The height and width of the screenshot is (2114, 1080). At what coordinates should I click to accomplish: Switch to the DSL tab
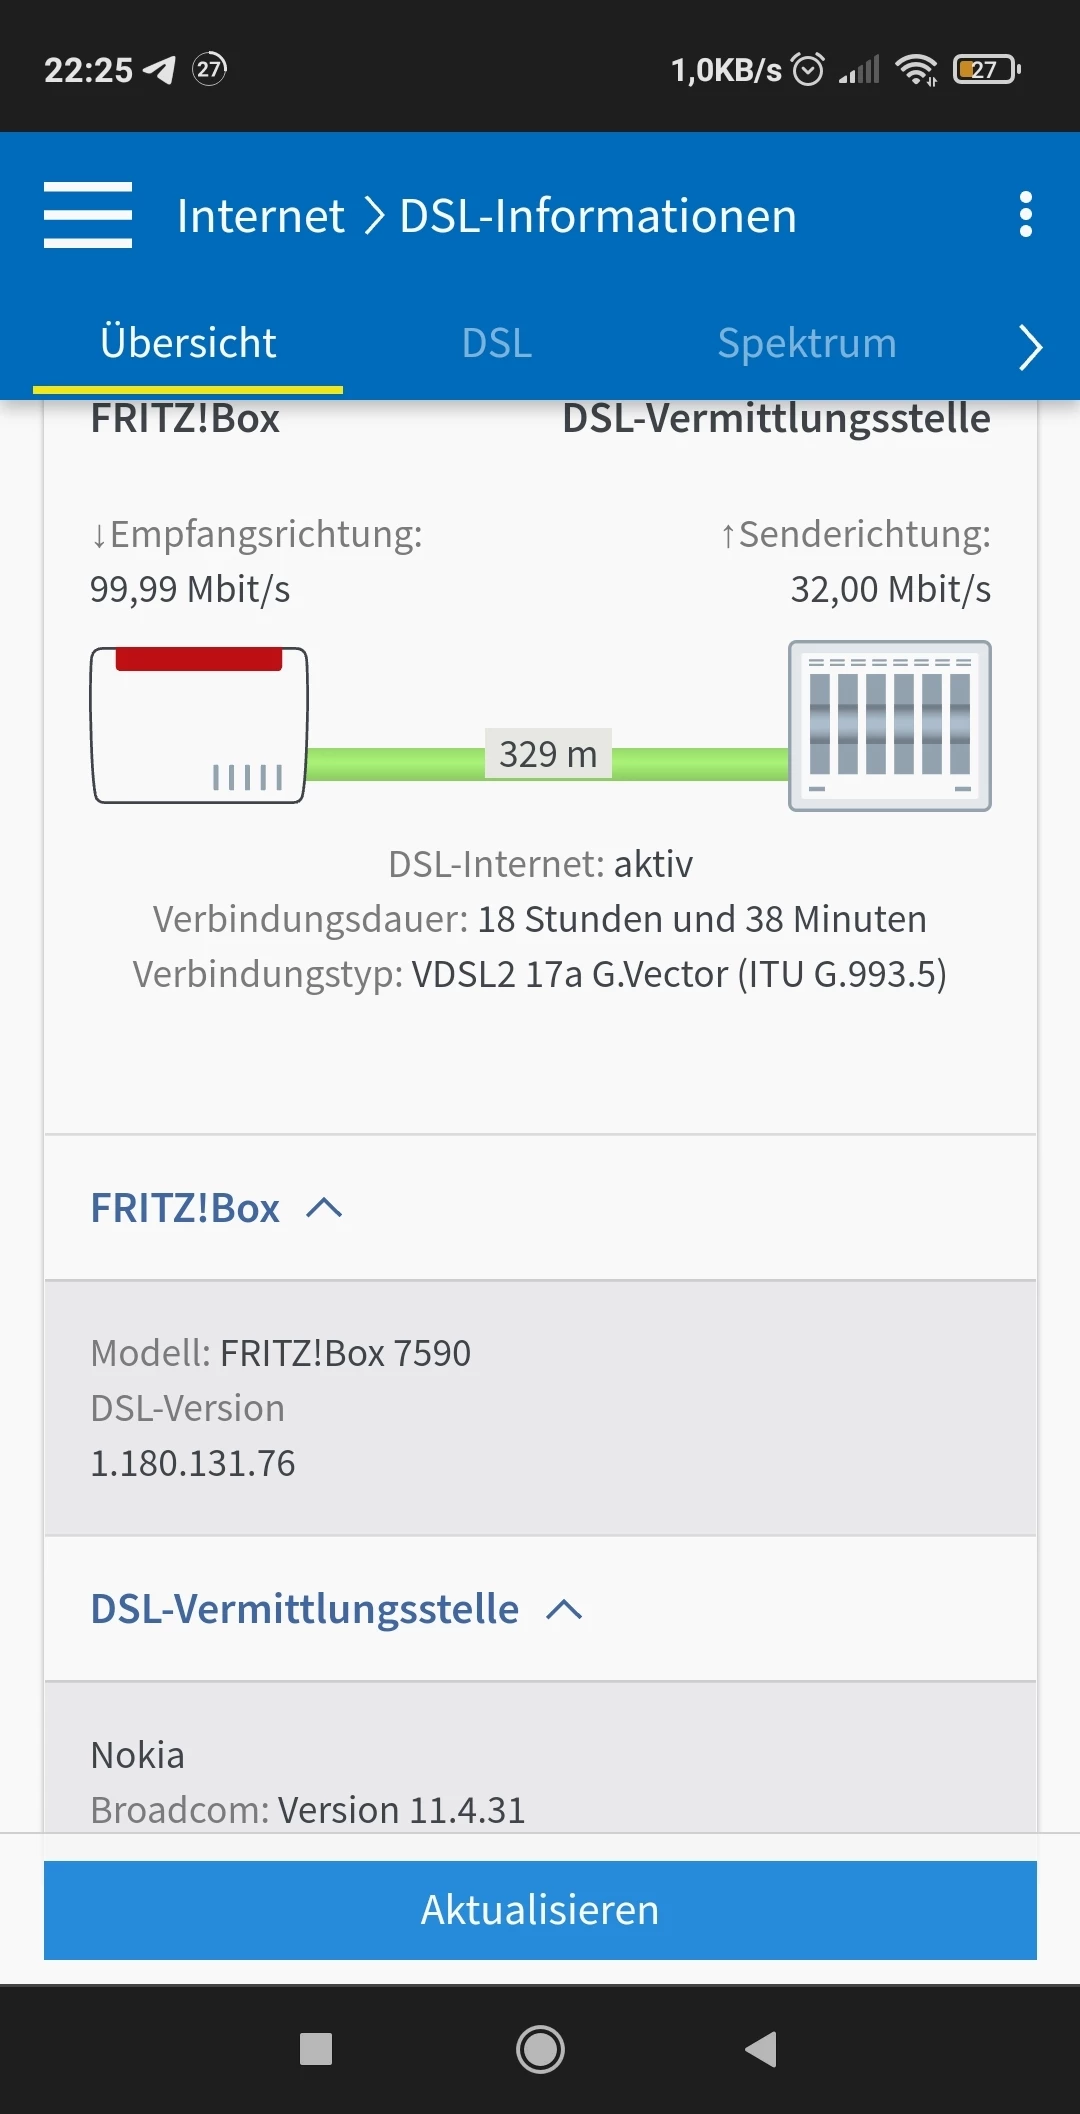tap(497, 343)
